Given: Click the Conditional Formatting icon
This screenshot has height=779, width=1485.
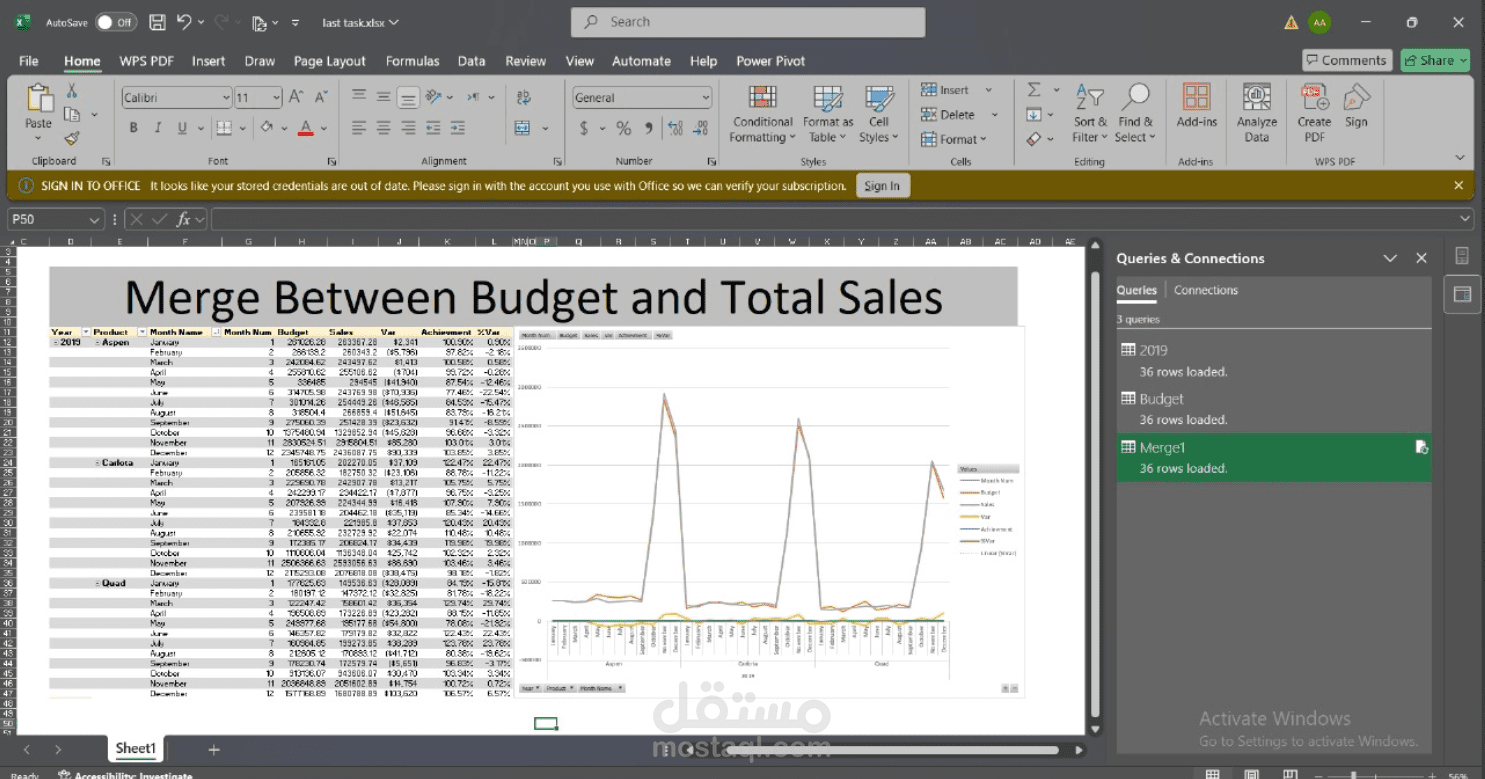Looking at the screenshot, I should [762, 98].
